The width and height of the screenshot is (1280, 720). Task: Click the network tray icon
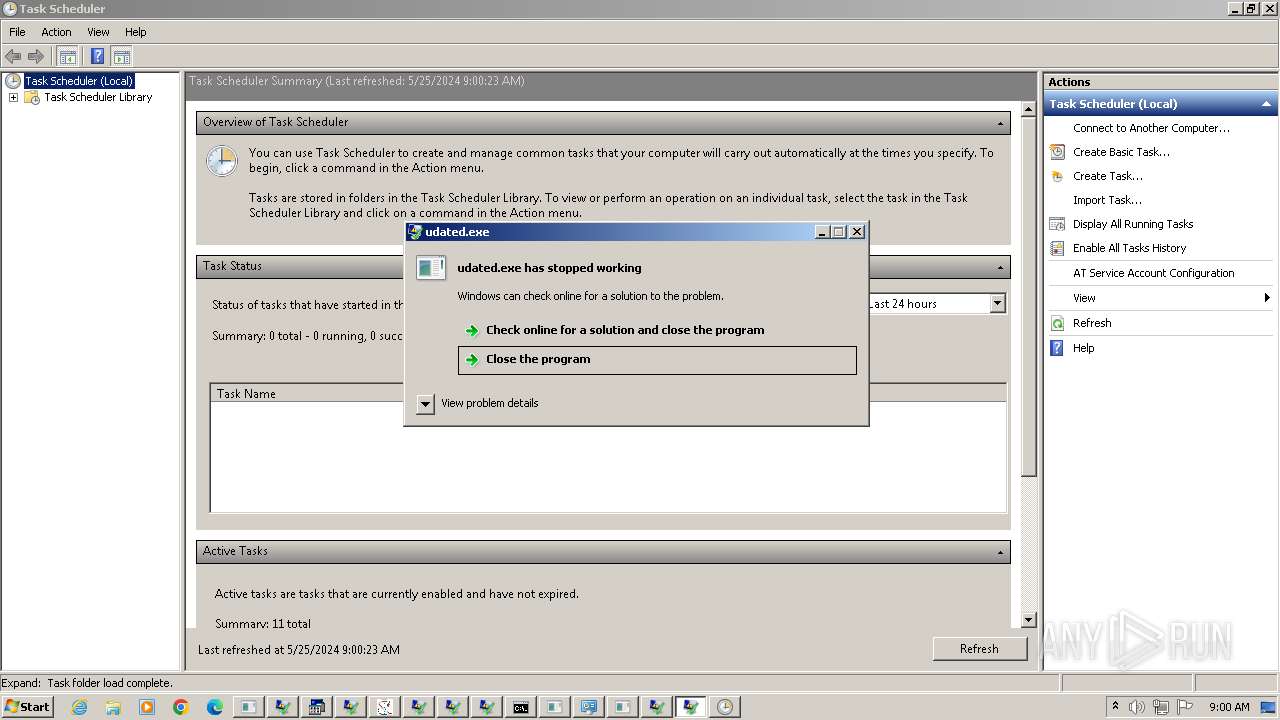1161,707
